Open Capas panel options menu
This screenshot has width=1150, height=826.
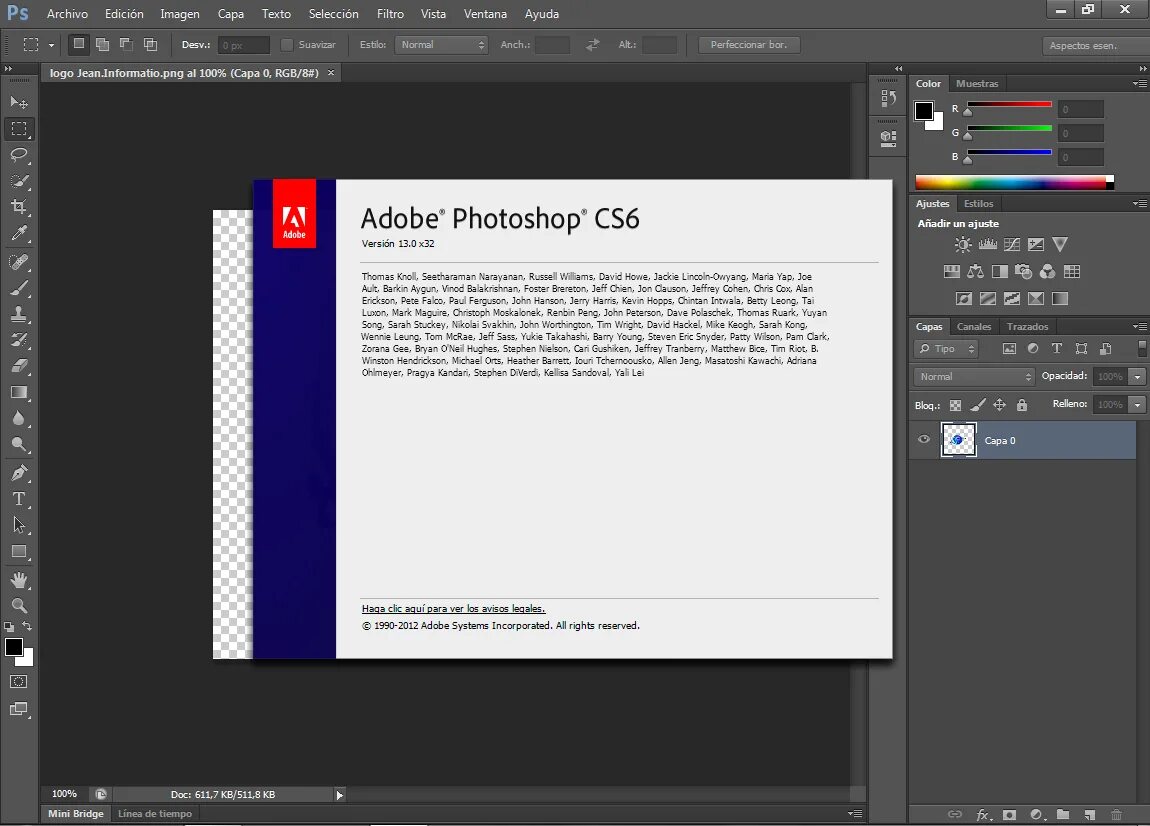tap(1139, 326)
